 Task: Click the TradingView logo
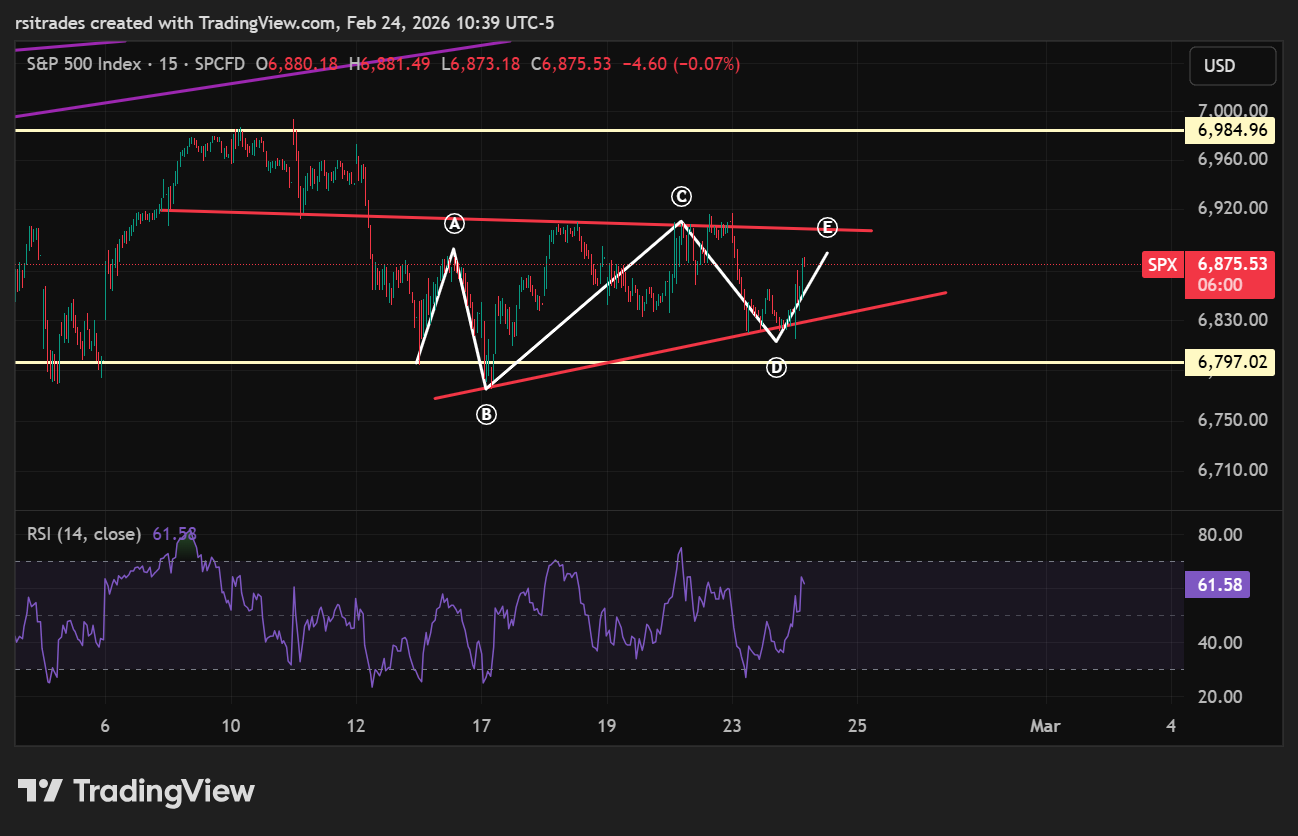137,791
